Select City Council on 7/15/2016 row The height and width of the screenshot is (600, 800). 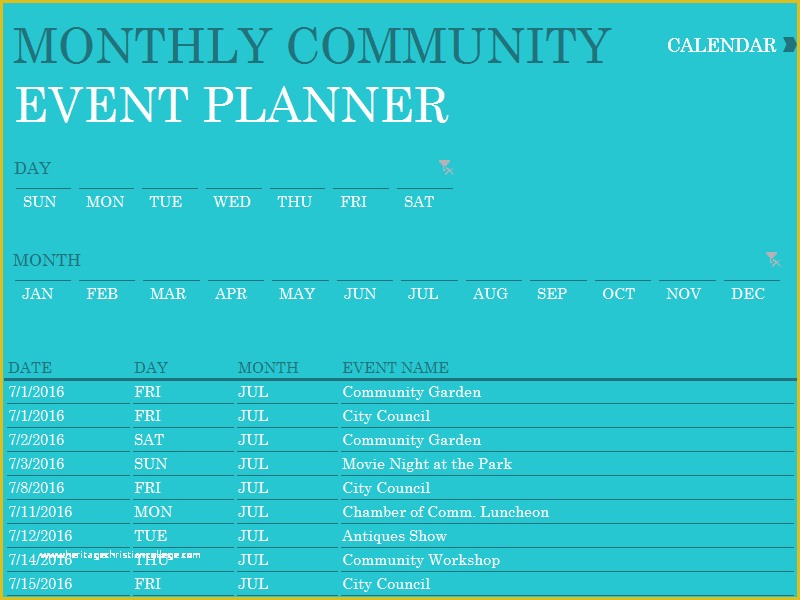[567, 584]
